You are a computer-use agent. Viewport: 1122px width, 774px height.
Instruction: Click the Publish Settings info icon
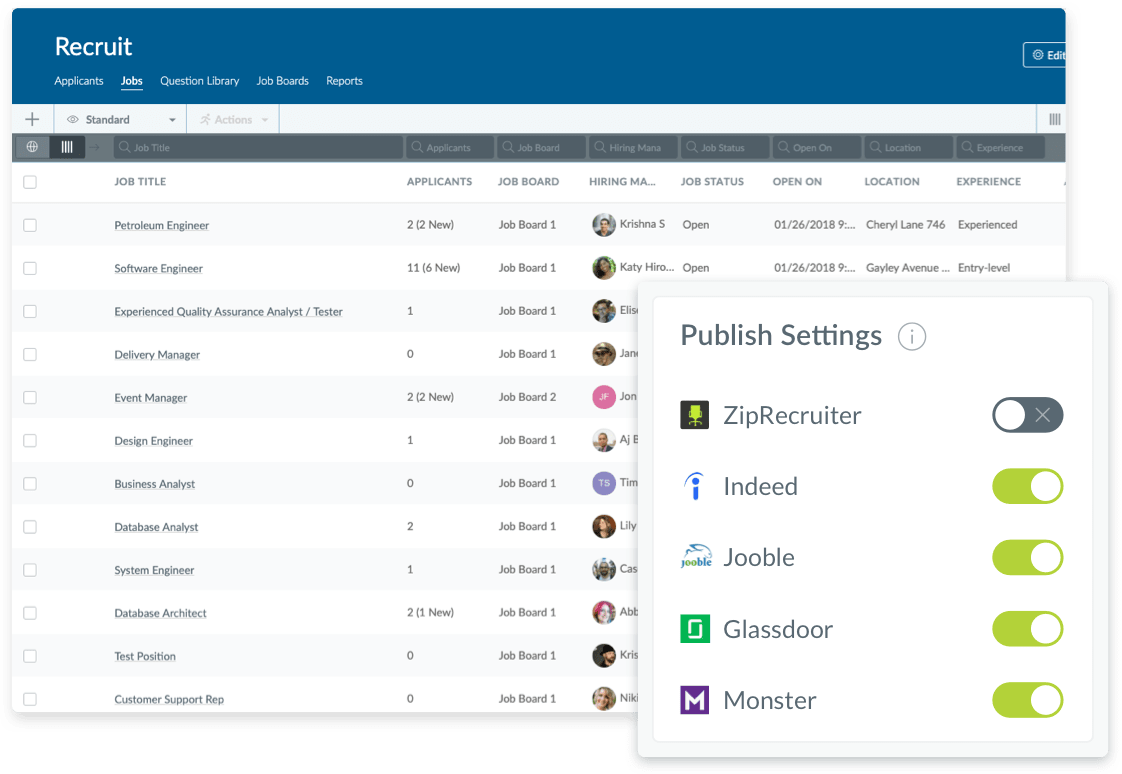912,336
